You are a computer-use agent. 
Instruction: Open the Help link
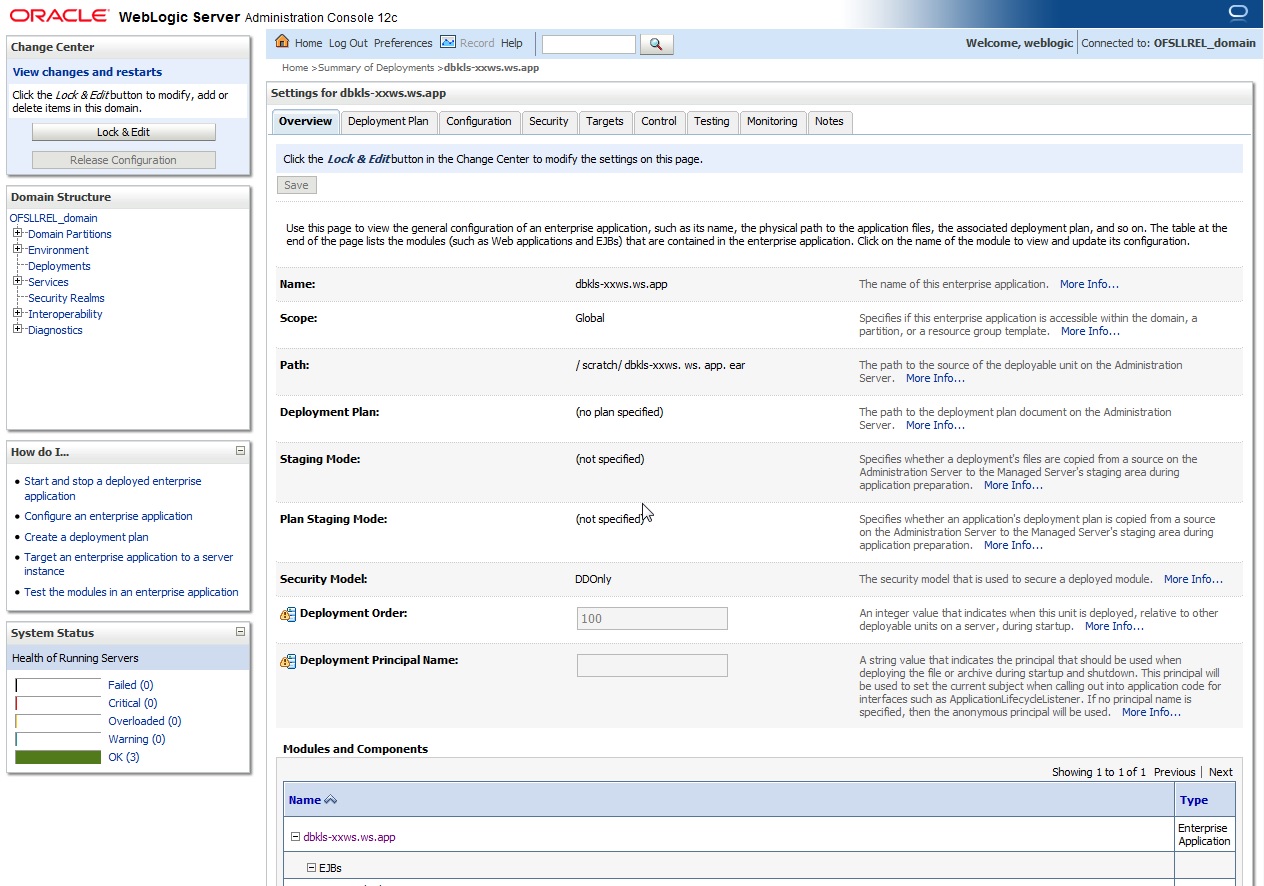pos(512,43)
